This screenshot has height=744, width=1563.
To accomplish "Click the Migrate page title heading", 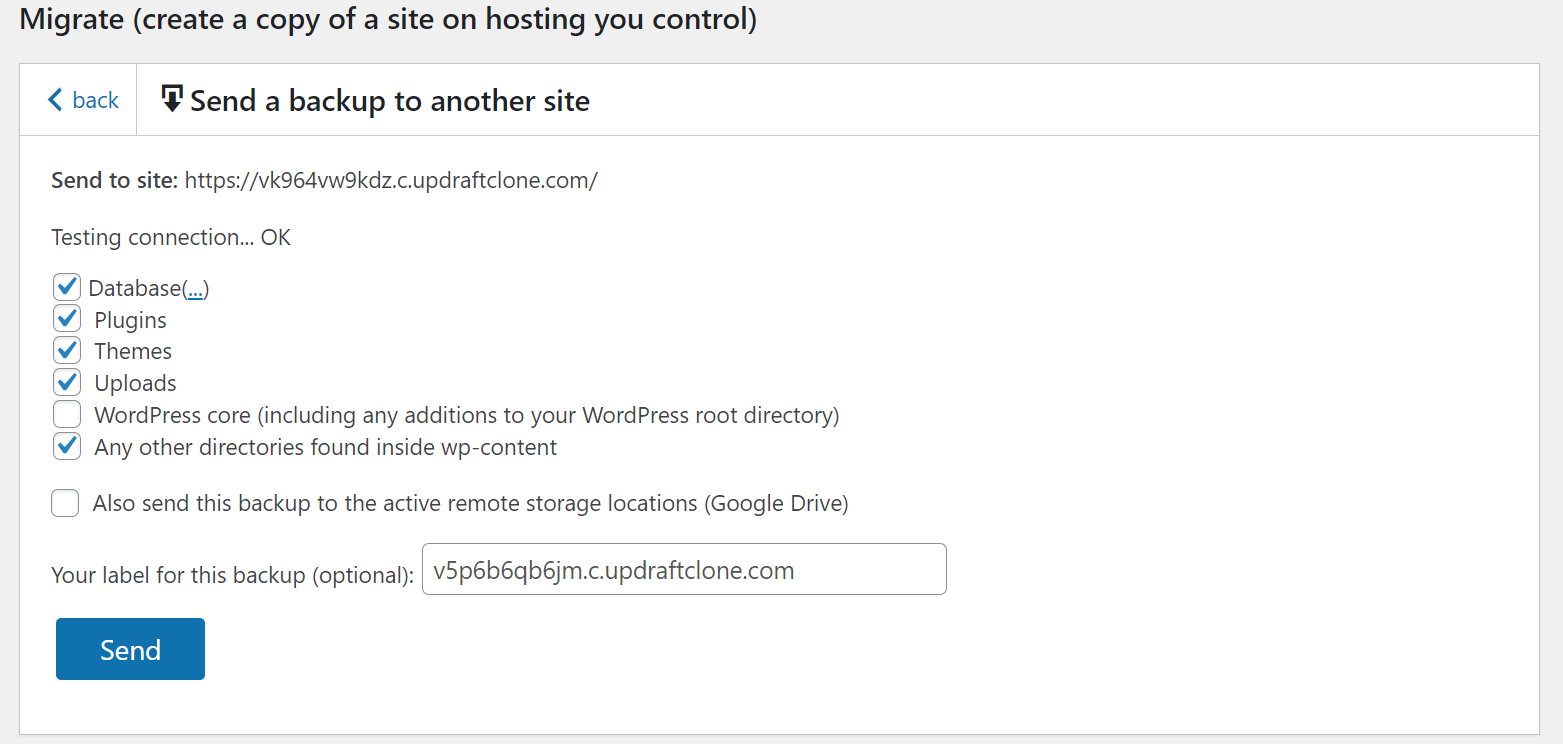I will click(x=388, y=20).
